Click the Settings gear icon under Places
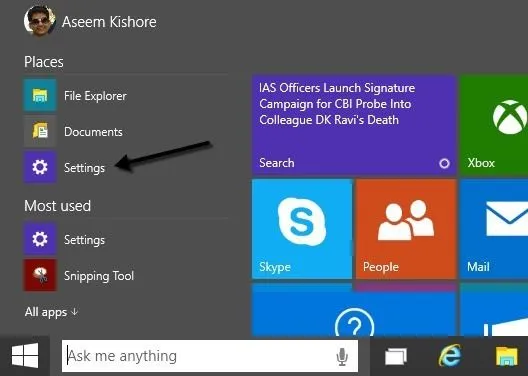Image resolution: width=528 pixels, height=376 pixels. point(40,167)
